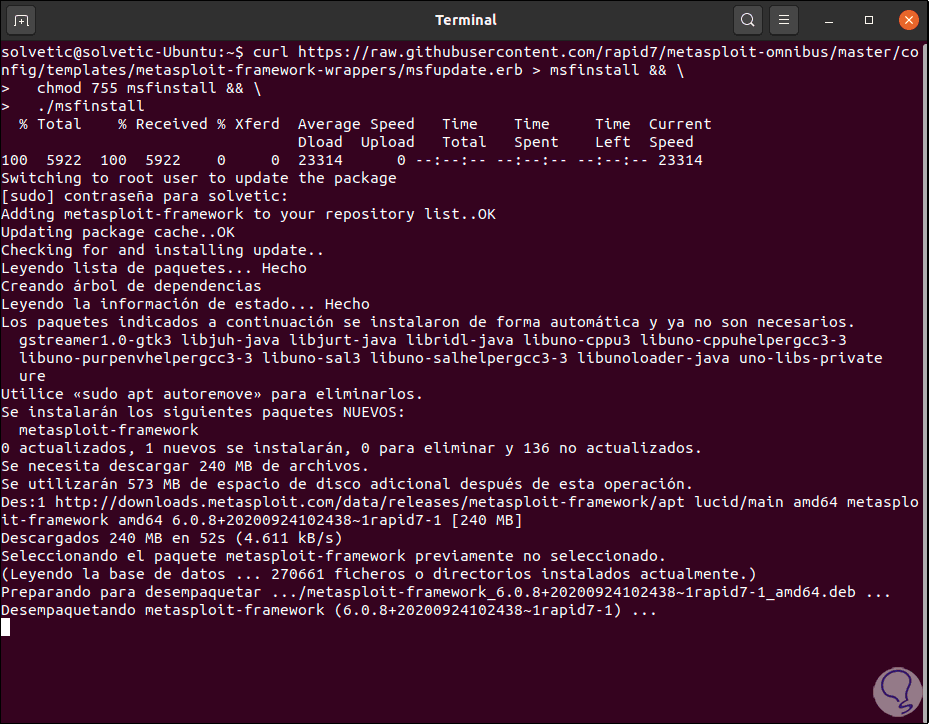This screenshot has width=929, height=724.
Task: Click the 'Average Speed' column header
Action: [355, 124]
